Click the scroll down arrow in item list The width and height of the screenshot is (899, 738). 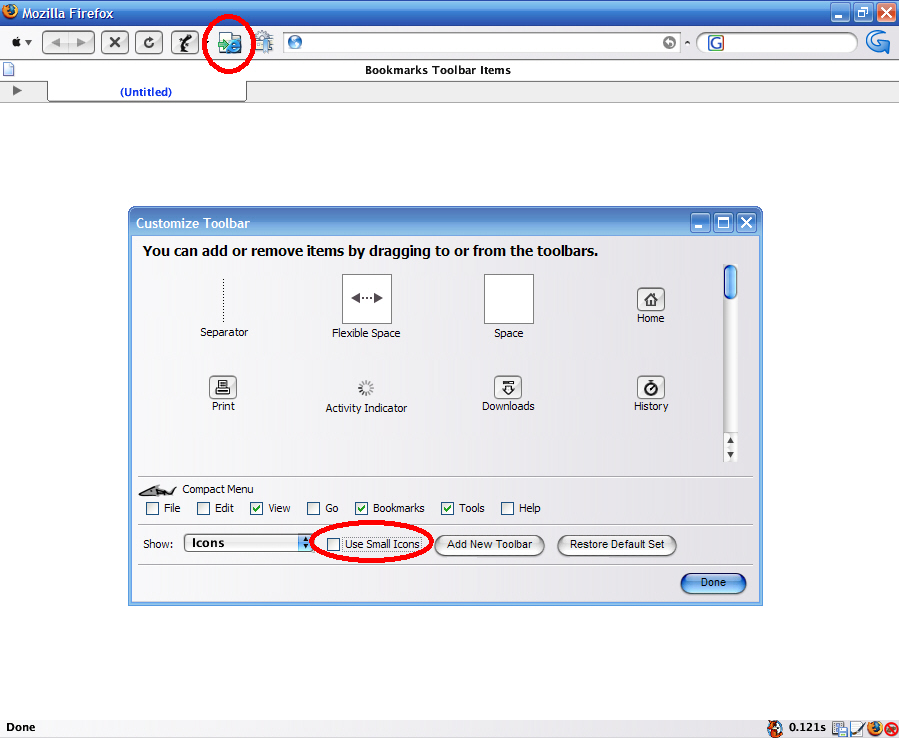click(730, 455)
